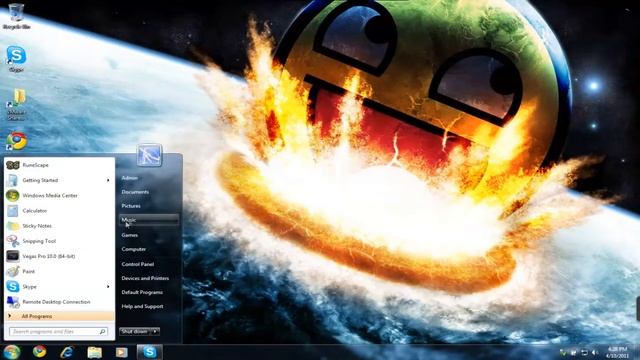Open Devices and Printers
The image size is (640, 360).
pyautogui.click(x=145, y=278)
